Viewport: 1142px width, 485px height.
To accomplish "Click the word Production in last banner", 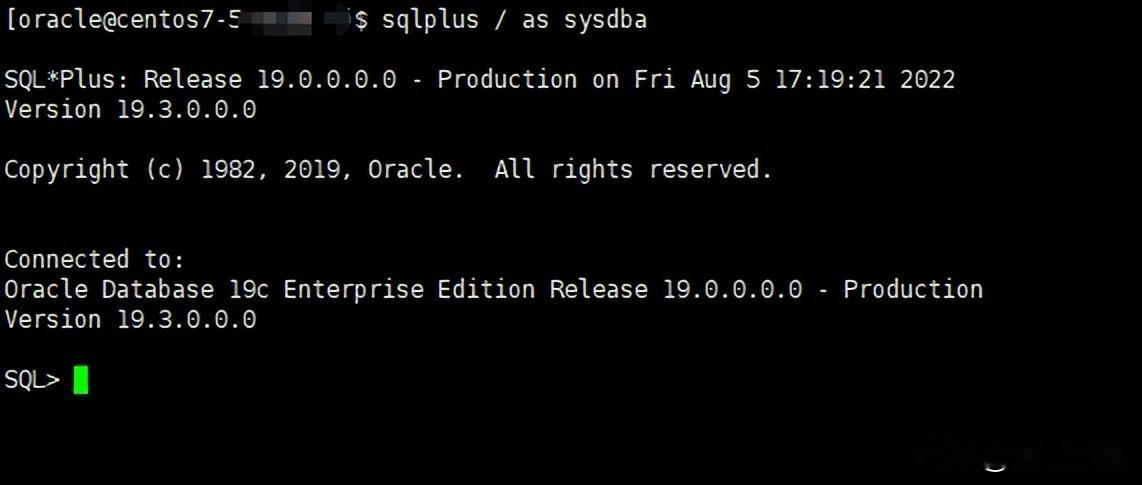I will [913, 289].
